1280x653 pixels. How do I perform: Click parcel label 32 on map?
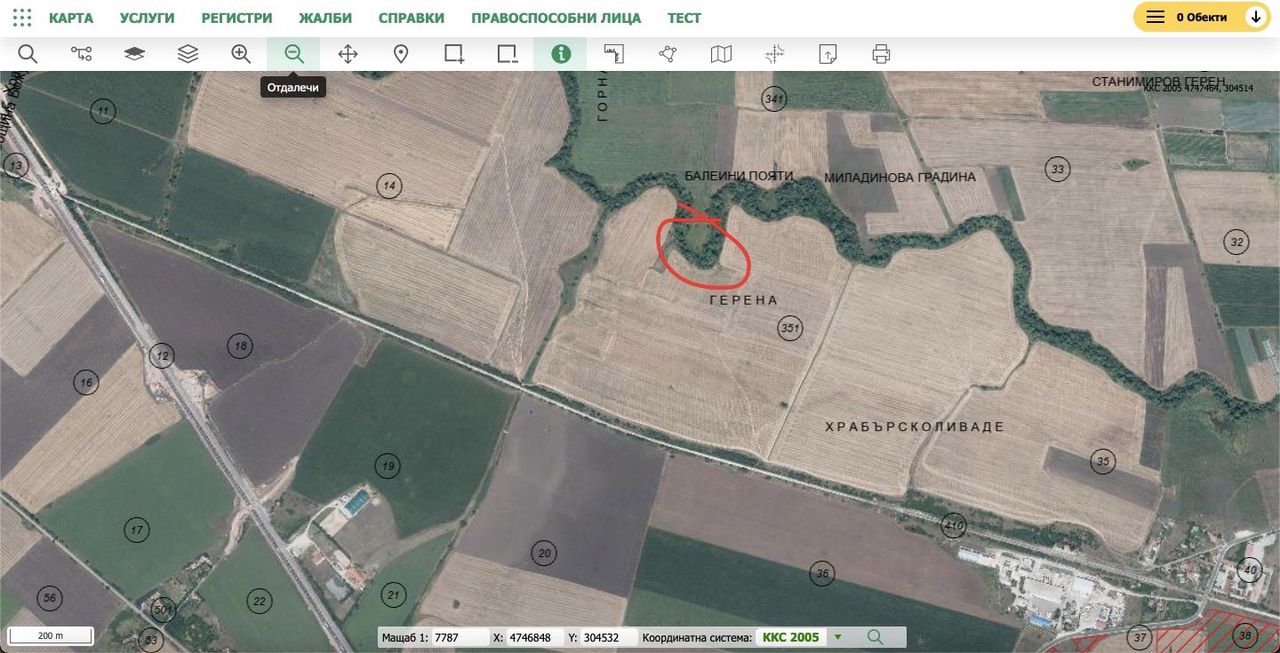point(1237,241)
